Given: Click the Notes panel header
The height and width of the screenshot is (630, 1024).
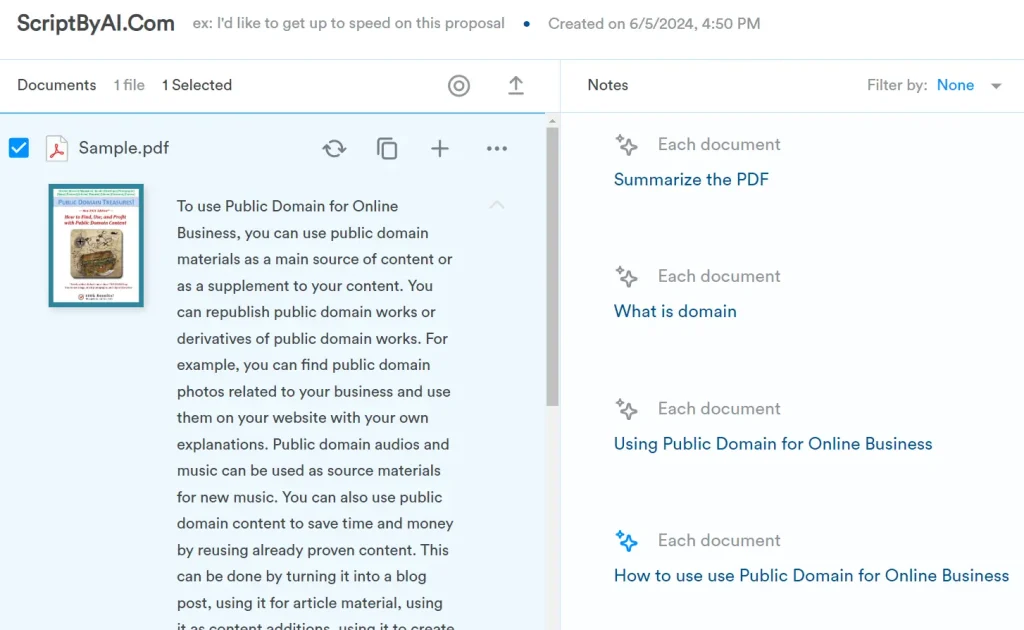Looking at the screenshot, I should [x=607, y=85].
